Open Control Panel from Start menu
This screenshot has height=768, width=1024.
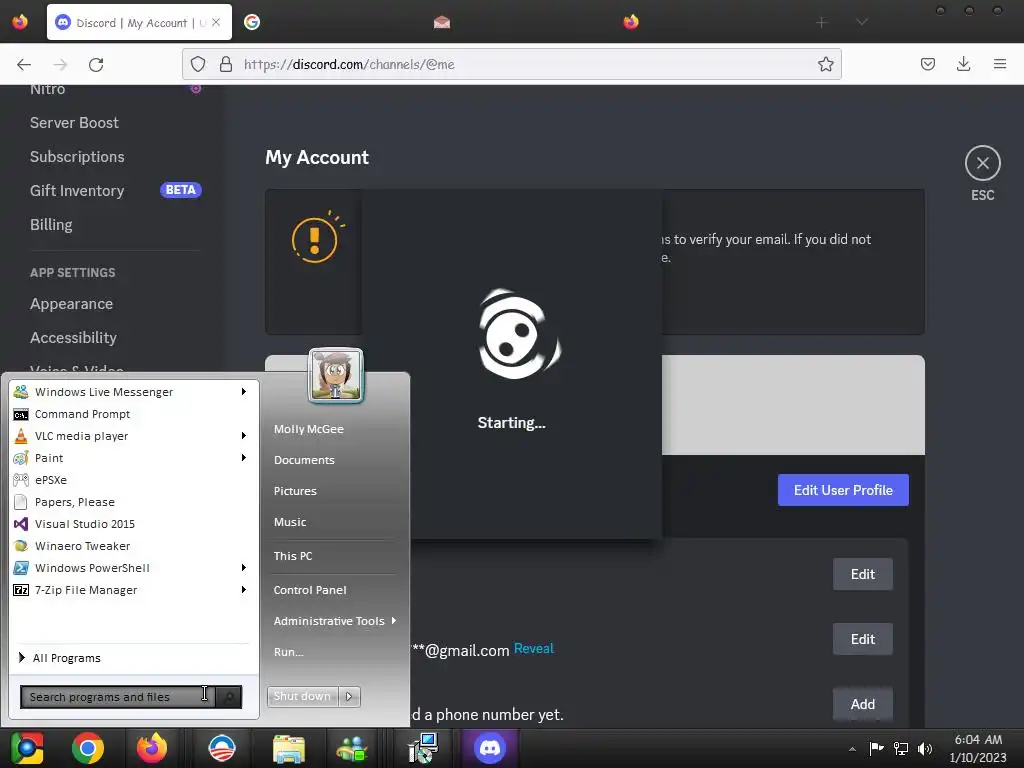click(x=310, y=590)
